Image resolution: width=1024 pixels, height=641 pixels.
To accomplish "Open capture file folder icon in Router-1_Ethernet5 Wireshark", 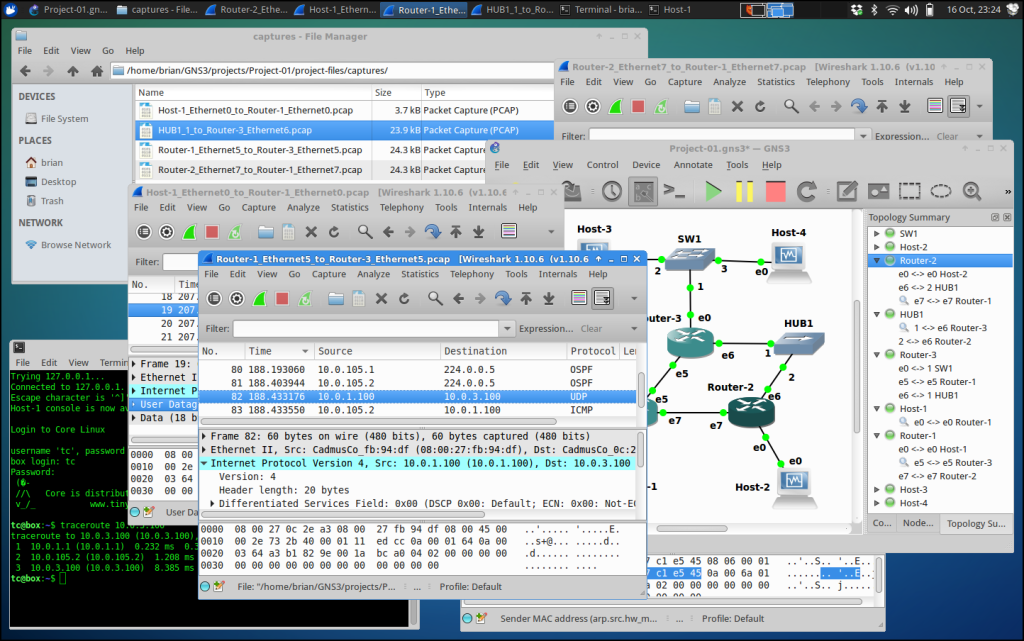I will [x=336, y=299].
